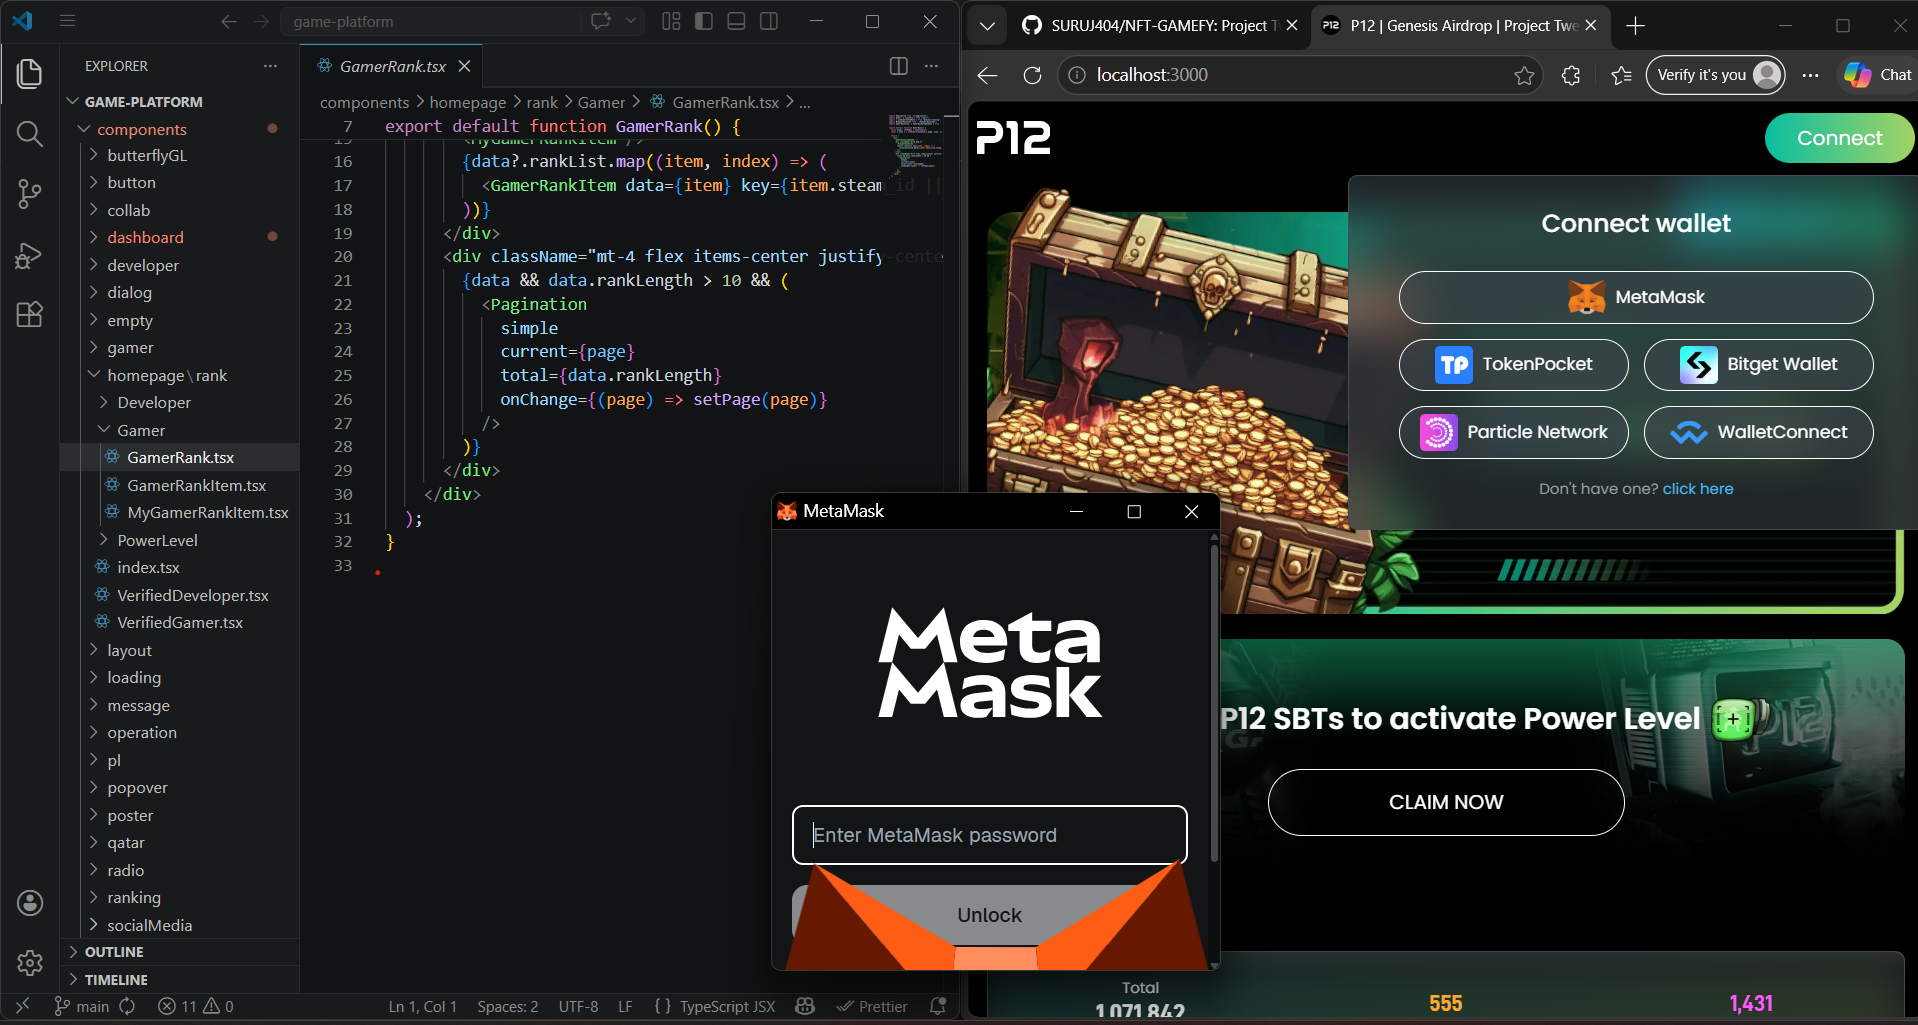Screen dimensions: 1918x1025
Task: Choose the MetaMask wallet option
Action: [x=1636, y=297]
